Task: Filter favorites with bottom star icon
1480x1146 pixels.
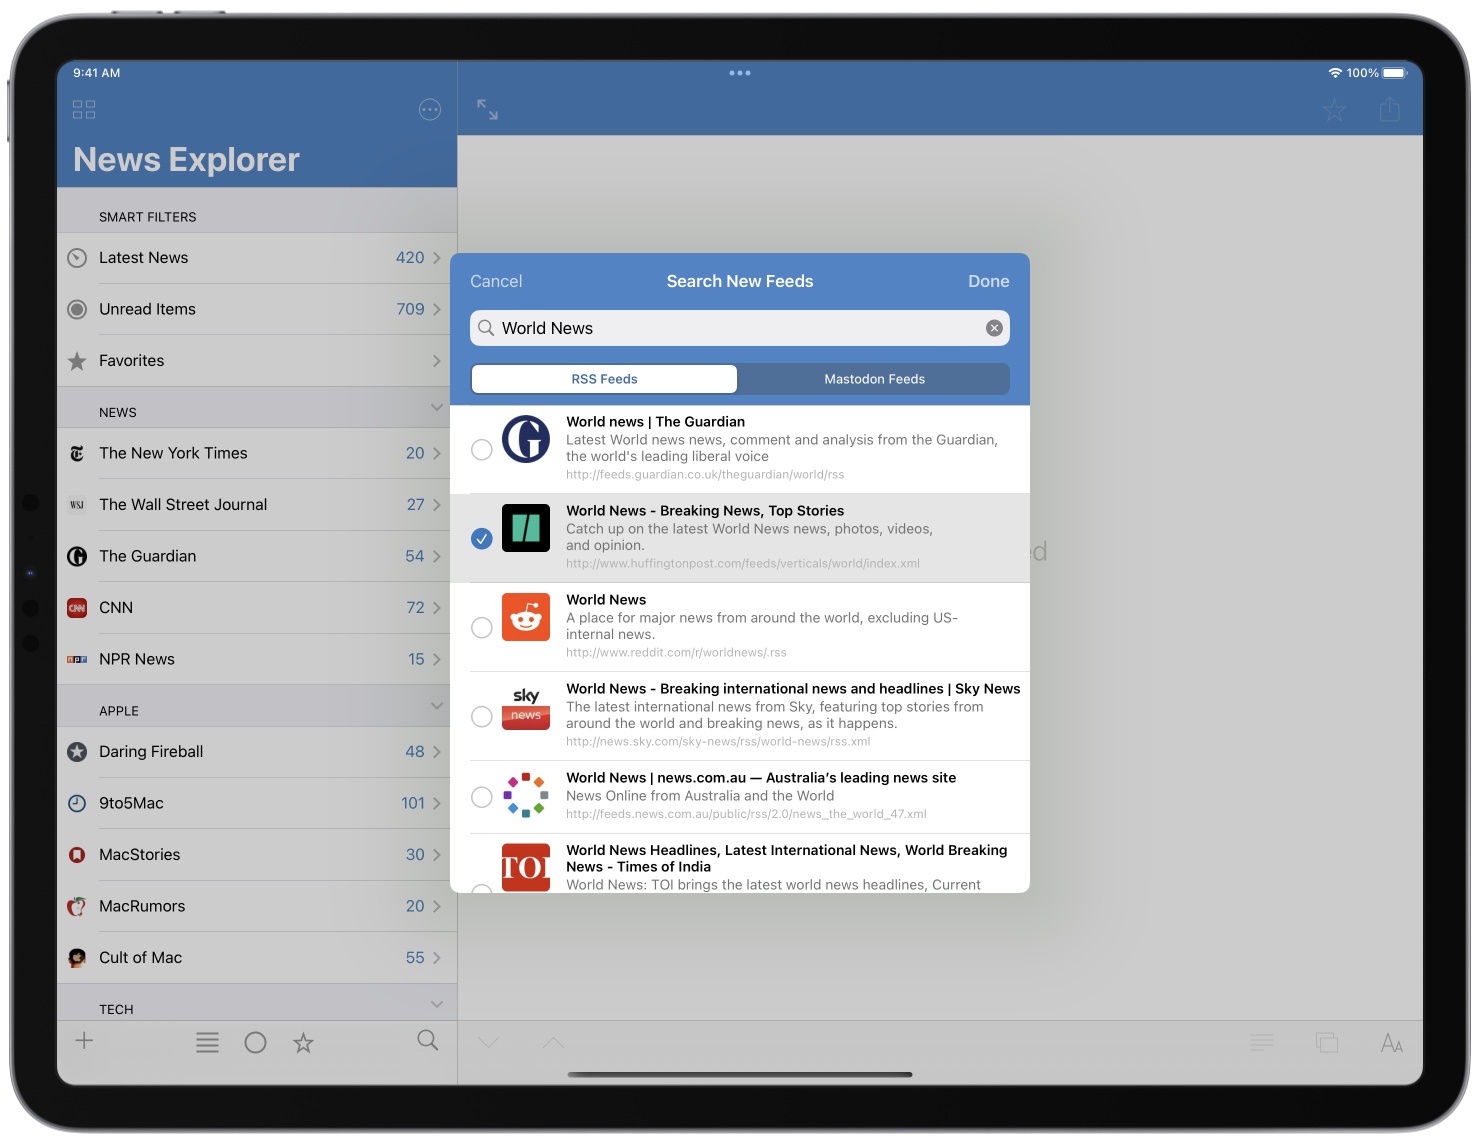Action: coord(304,1043)
